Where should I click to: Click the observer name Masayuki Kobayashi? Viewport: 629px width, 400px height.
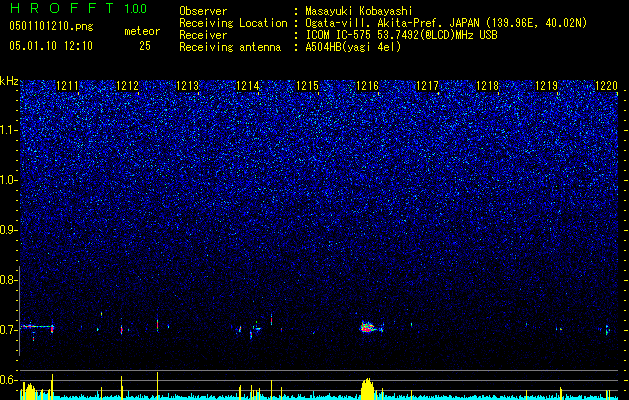tap(359, 11)
